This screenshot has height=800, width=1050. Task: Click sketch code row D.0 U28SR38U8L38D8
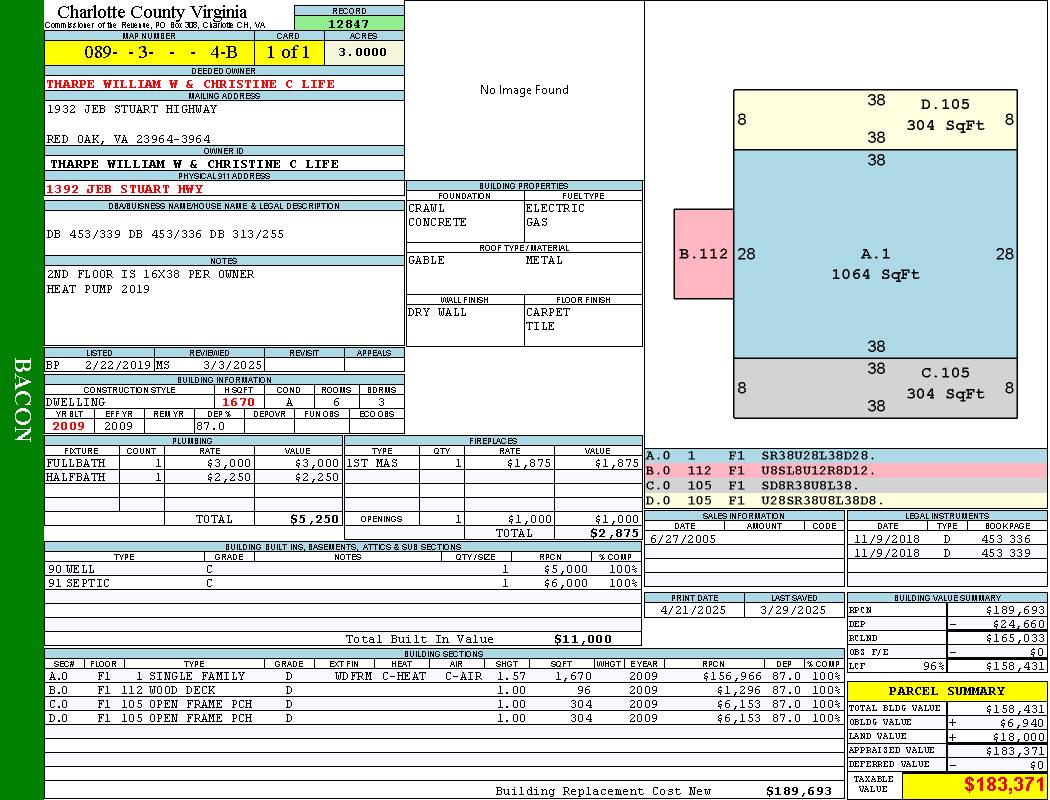click(x=846, y=500)
